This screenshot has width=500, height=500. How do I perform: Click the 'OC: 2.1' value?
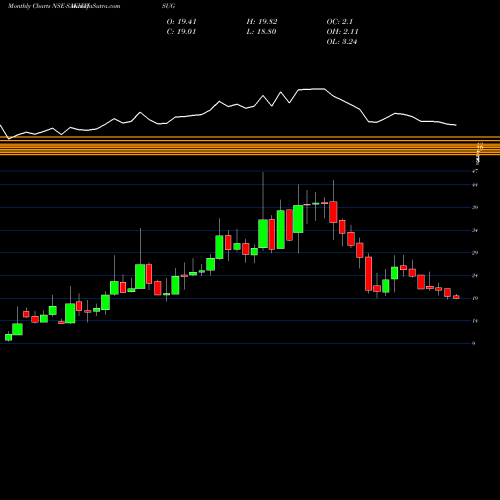coord(340,22)
